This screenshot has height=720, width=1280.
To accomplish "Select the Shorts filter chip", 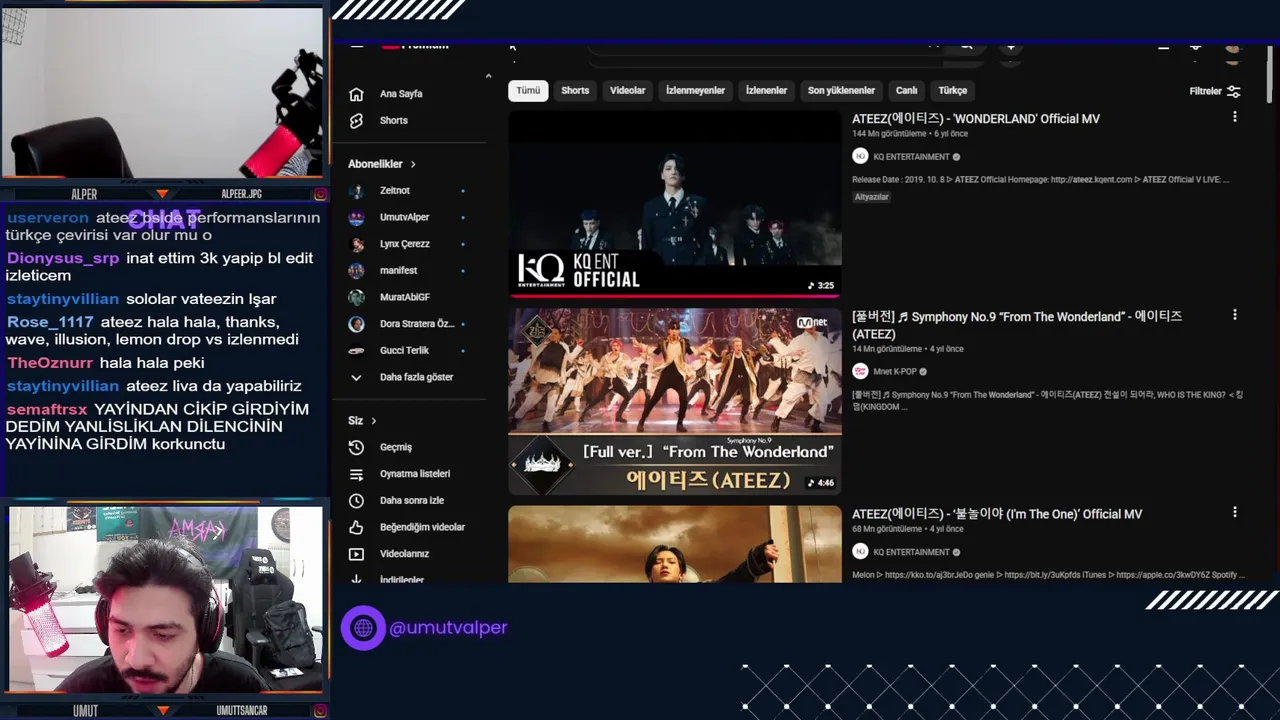I will point(575,90).
